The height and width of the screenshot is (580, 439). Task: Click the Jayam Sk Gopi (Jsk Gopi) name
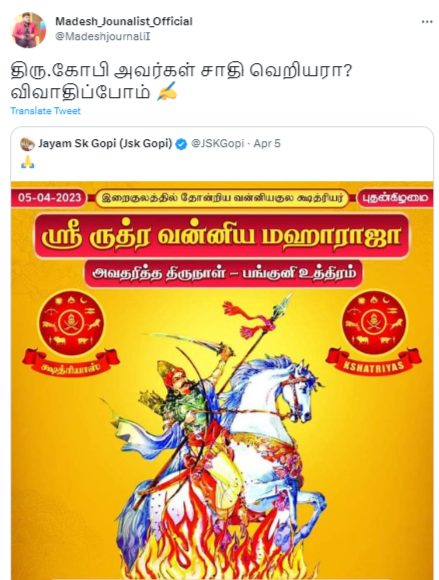105,144
